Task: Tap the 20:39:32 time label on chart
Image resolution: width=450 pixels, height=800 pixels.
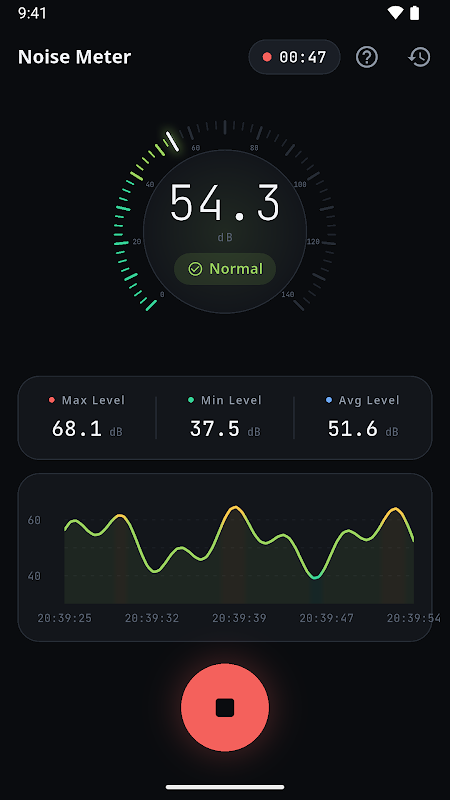Action: click(152, 618)
